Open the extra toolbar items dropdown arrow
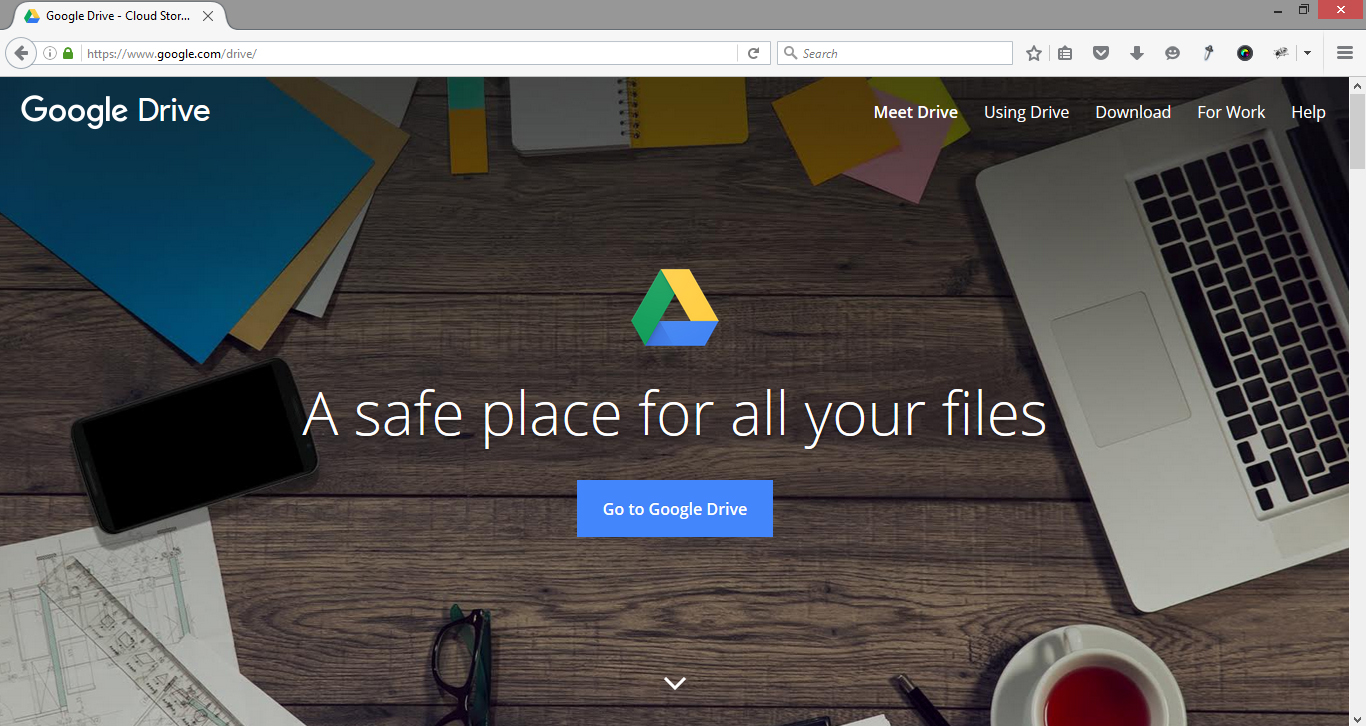Image resolution: width=1366 pixels, height=726 pixels. 1307,52
